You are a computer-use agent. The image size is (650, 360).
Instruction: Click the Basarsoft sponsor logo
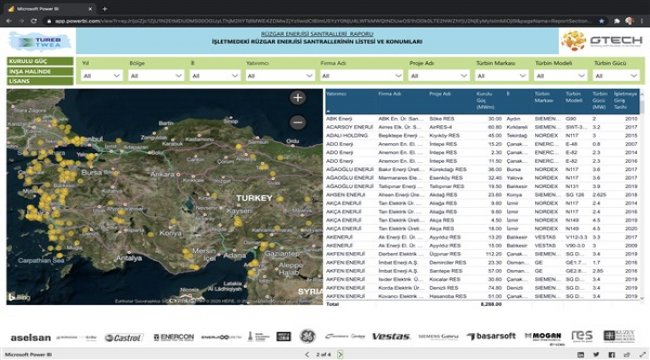[x=491, y=336]
